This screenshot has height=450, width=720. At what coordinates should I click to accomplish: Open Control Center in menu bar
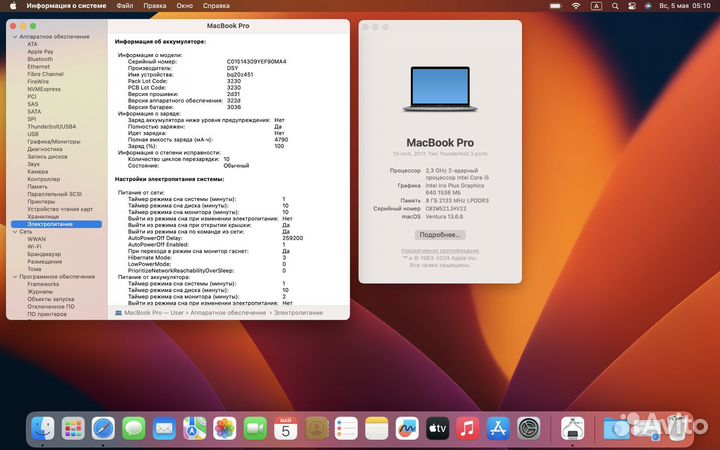click(x=632, y=6)
